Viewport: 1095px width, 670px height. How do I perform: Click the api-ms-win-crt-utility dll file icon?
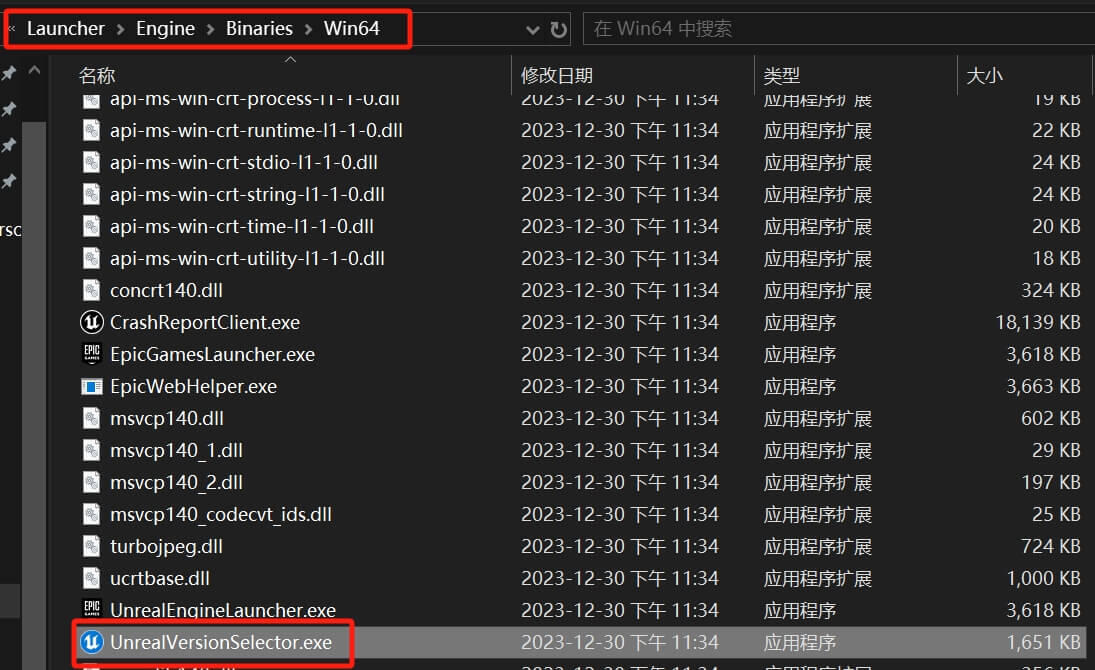[91, 258]
